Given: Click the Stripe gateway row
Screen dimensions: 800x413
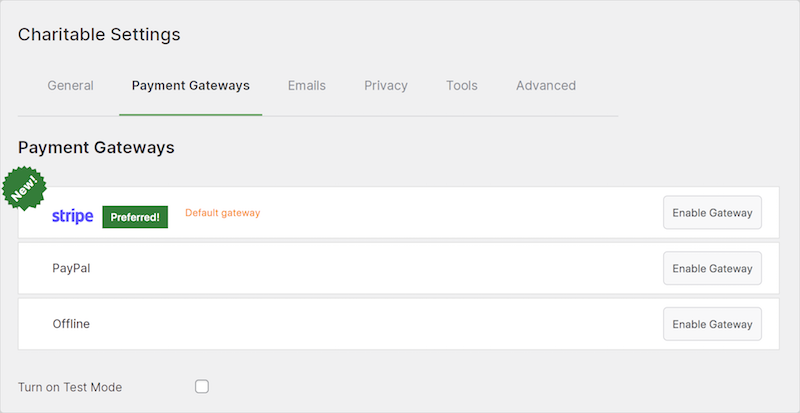Looking at the screenshot, I should pyautogui.click(x=398, y=212).
